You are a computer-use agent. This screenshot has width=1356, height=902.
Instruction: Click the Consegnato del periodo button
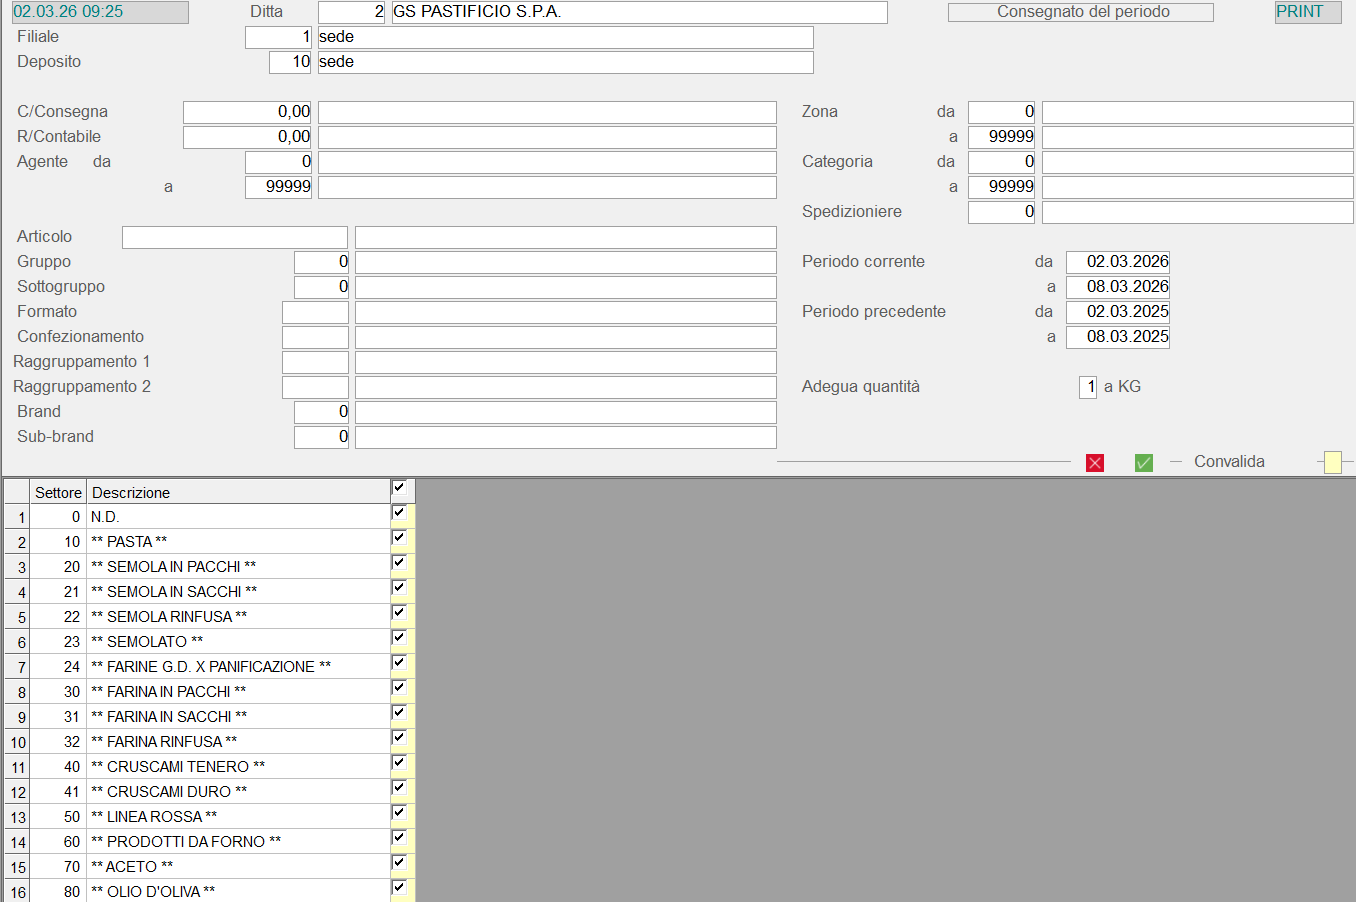[x=1080, y=12]
